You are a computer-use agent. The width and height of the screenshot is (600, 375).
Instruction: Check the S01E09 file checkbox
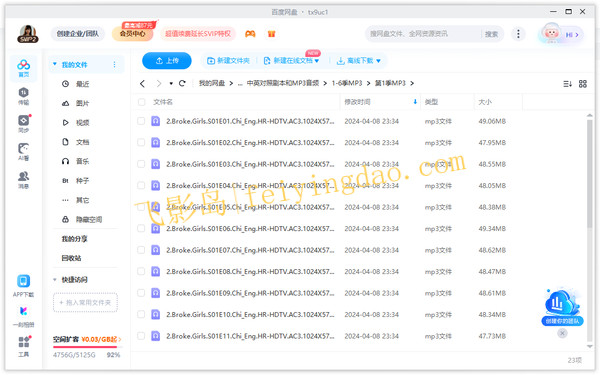point(141,293)
